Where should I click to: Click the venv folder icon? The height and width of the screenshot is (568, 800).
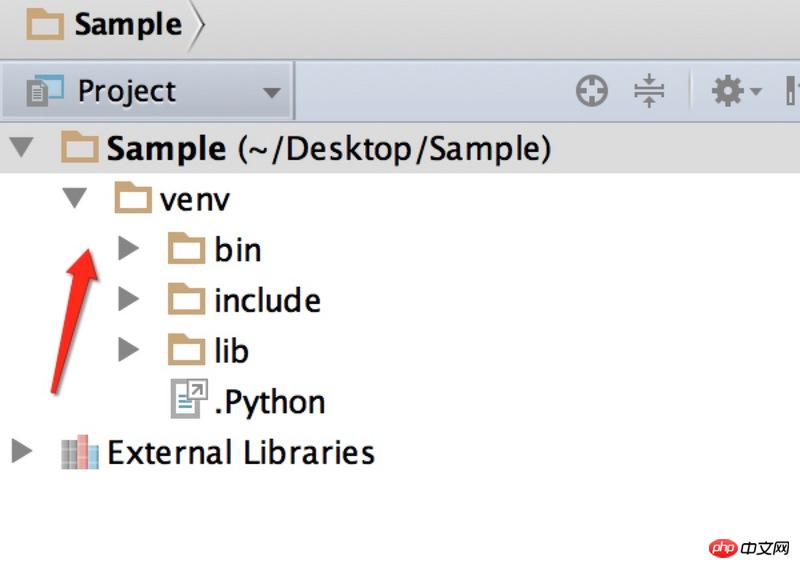[x=133, y=199]
